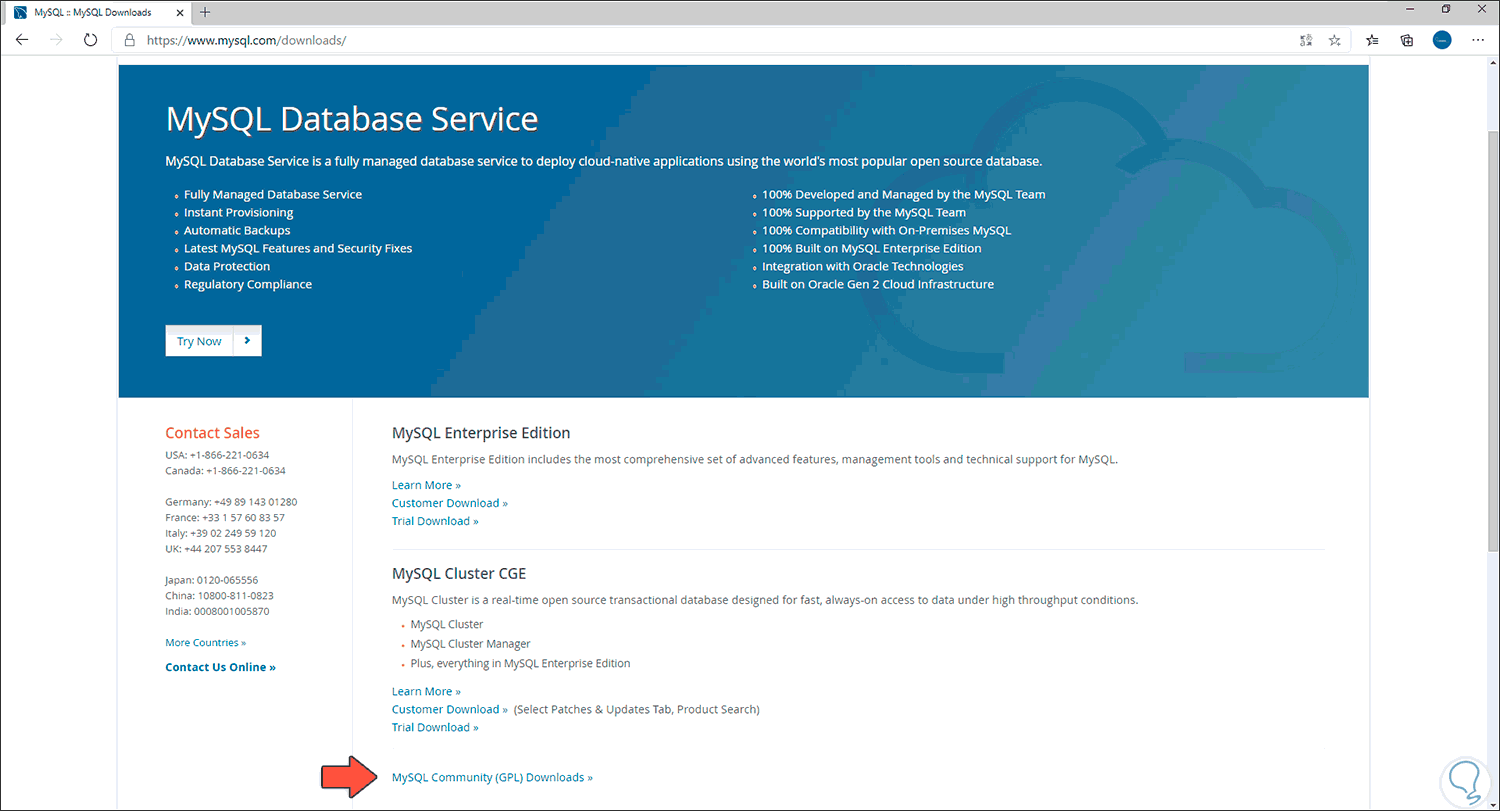Screen dimensions: 1500x811
Task: Click 'Plus, everything in MySQL Enterprise Edition' bullet
Action: click(520, 663)
